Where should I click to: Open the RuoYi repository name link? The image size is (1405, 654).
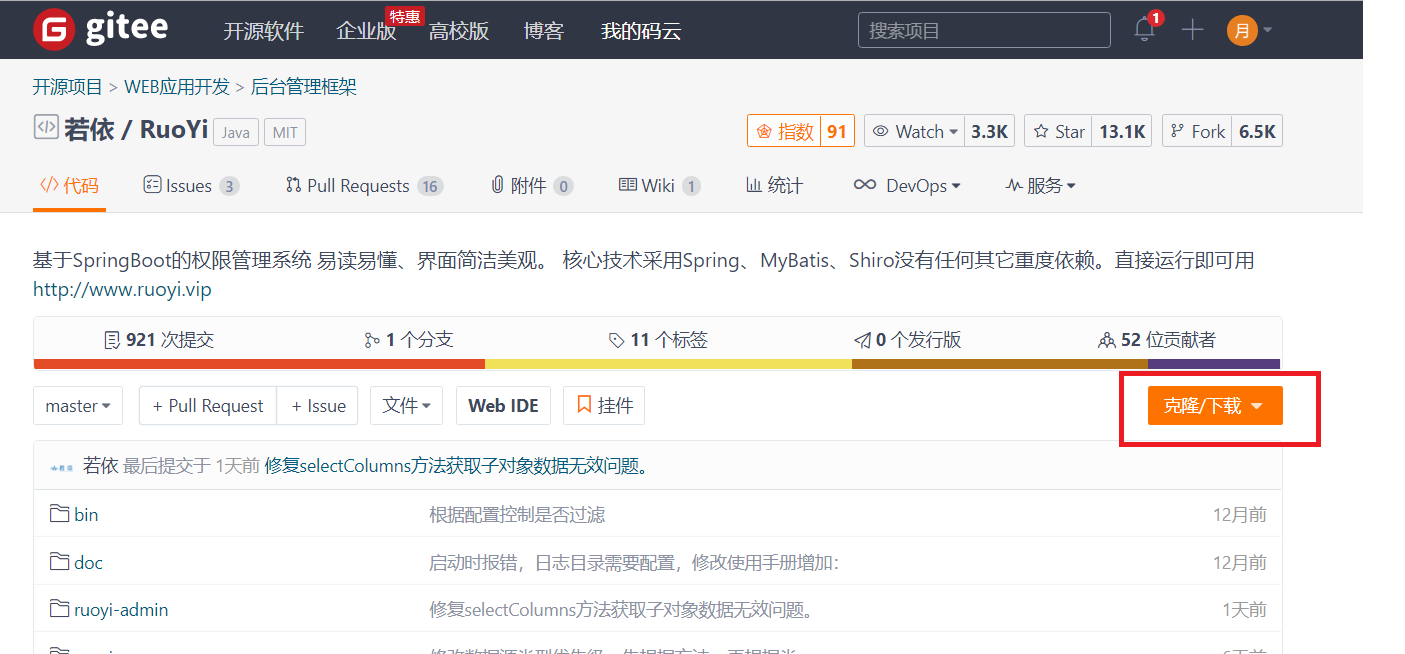click(174, 129)
